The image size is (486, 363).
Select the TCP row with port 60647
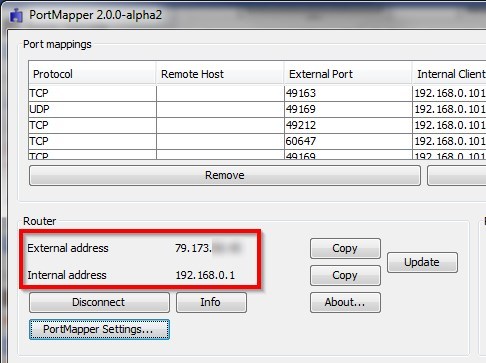[257, 141]
